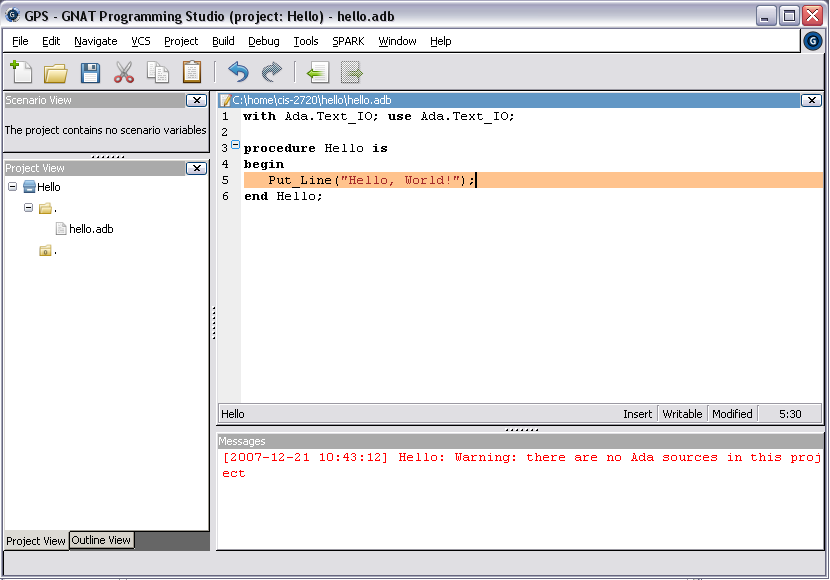Open the Build menu

(x=223, y=41)
